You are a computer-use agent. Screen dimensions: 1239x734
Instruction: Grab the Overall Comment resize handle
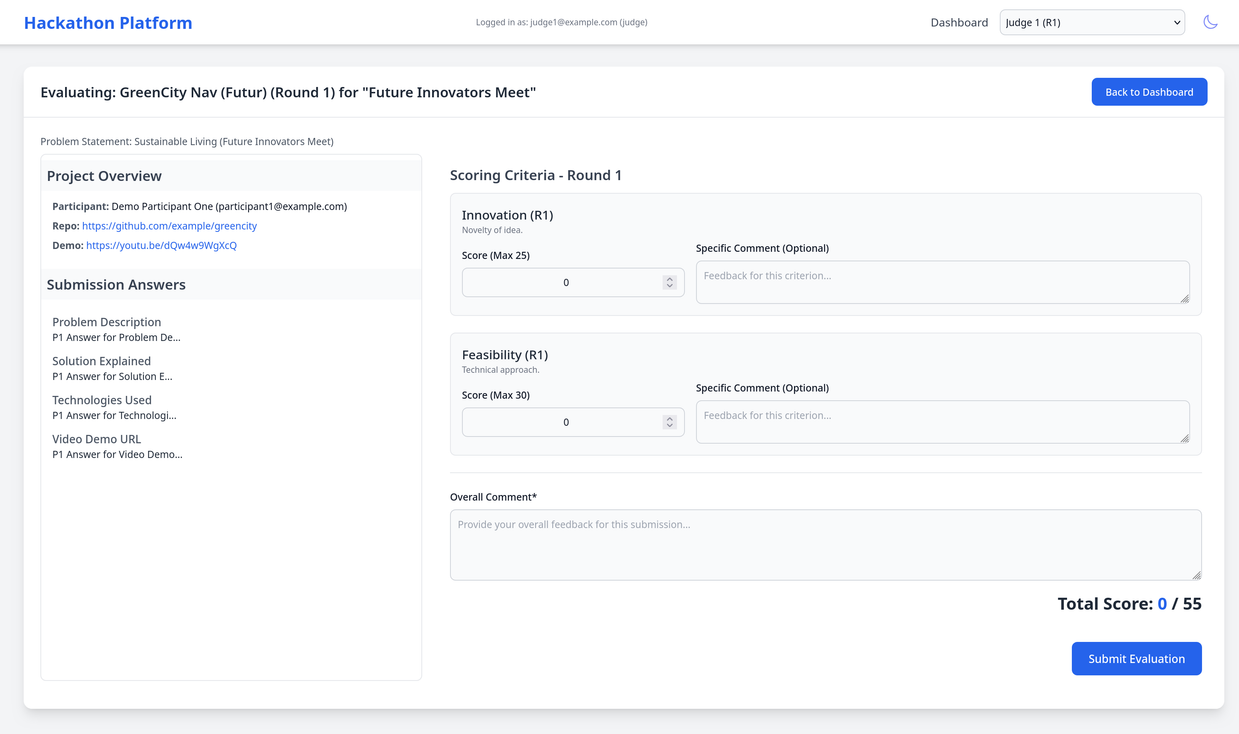(1196, 575)
